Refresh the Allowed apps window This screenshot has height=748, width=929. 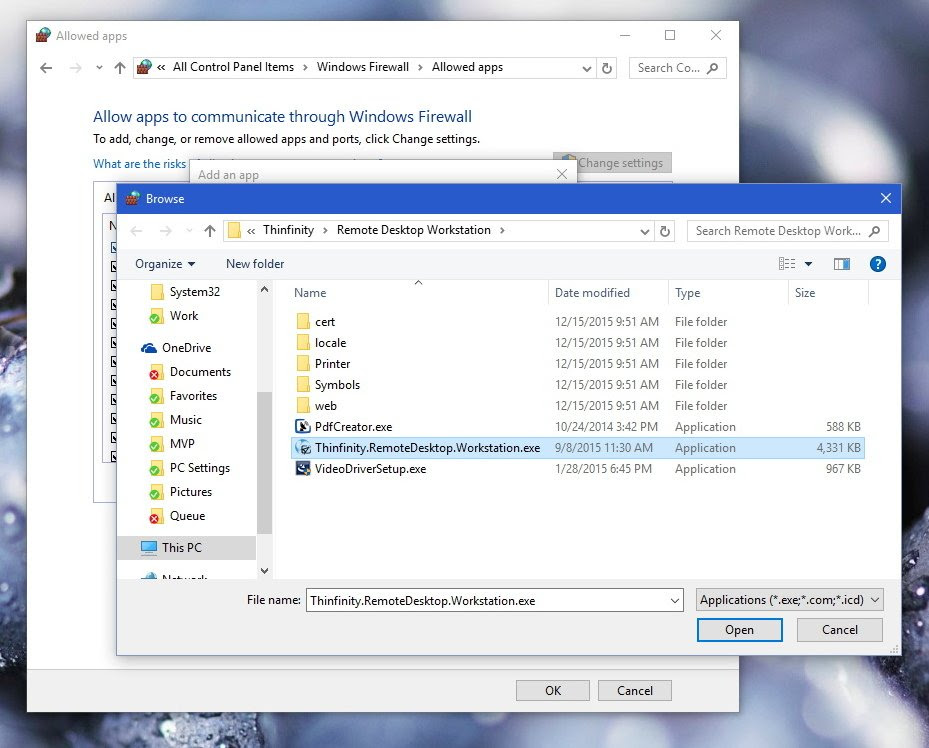pos(607,68)
